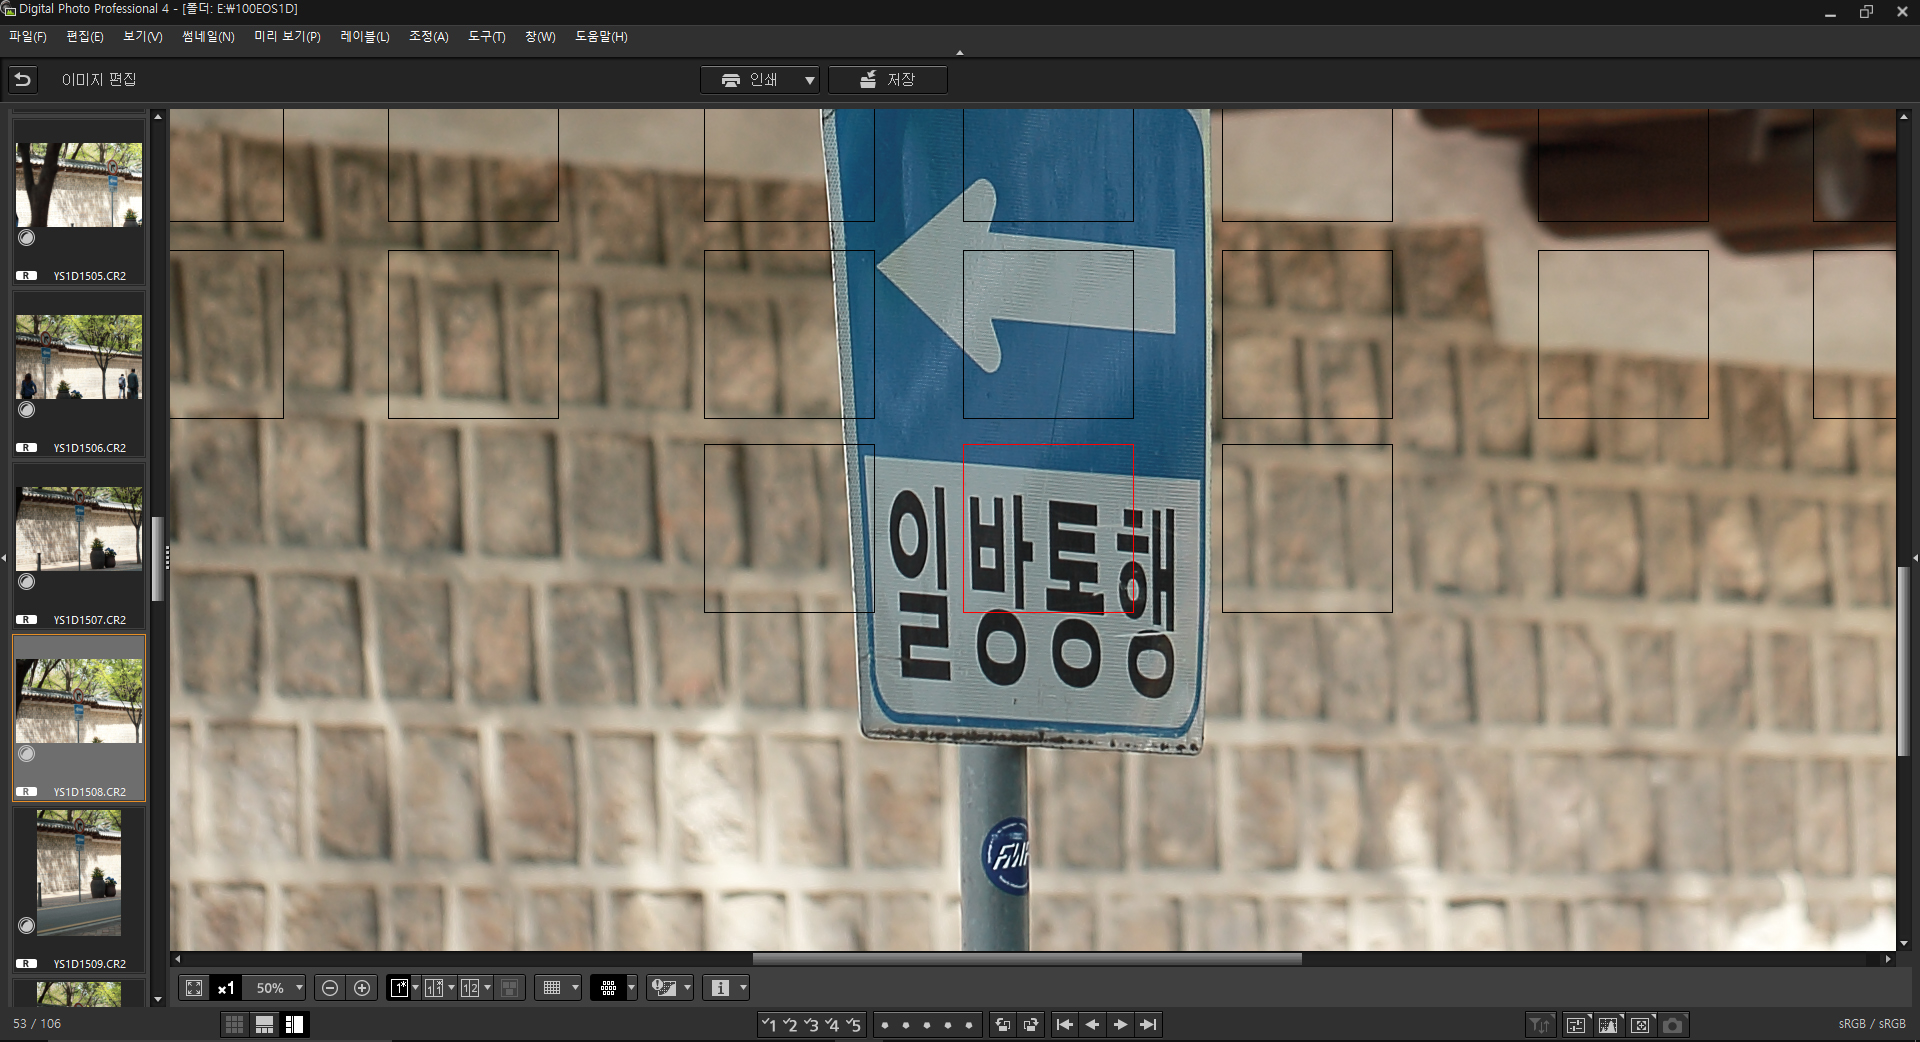This screenshot has height=1042, width=1920.
Task: Click the return-to-main-window arrow icon
Action: (23, 79)
